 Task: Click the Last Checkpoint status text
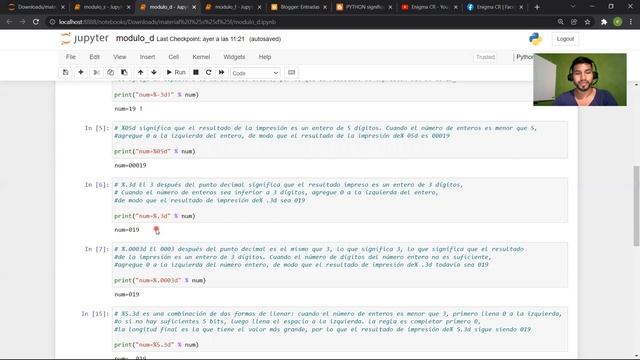(200, 39)
